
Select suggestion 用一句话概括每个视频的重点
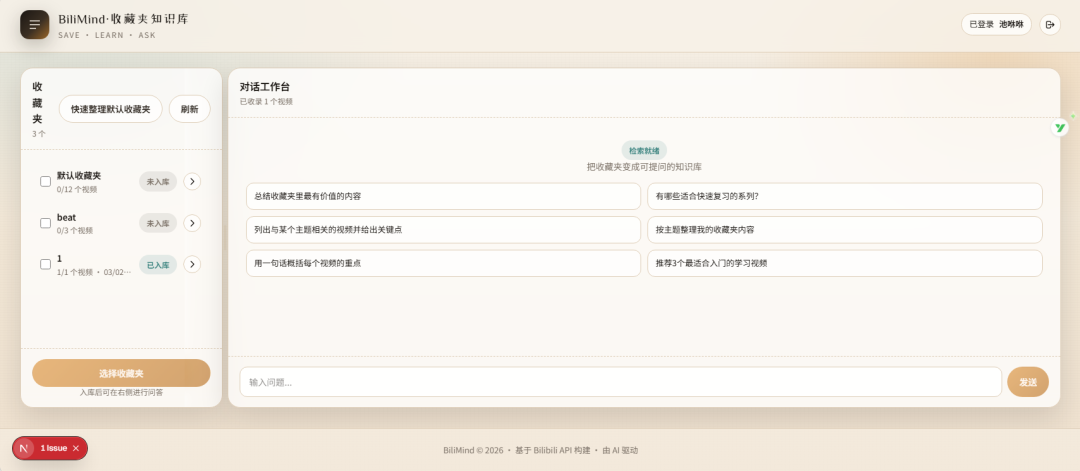[444, 264]
